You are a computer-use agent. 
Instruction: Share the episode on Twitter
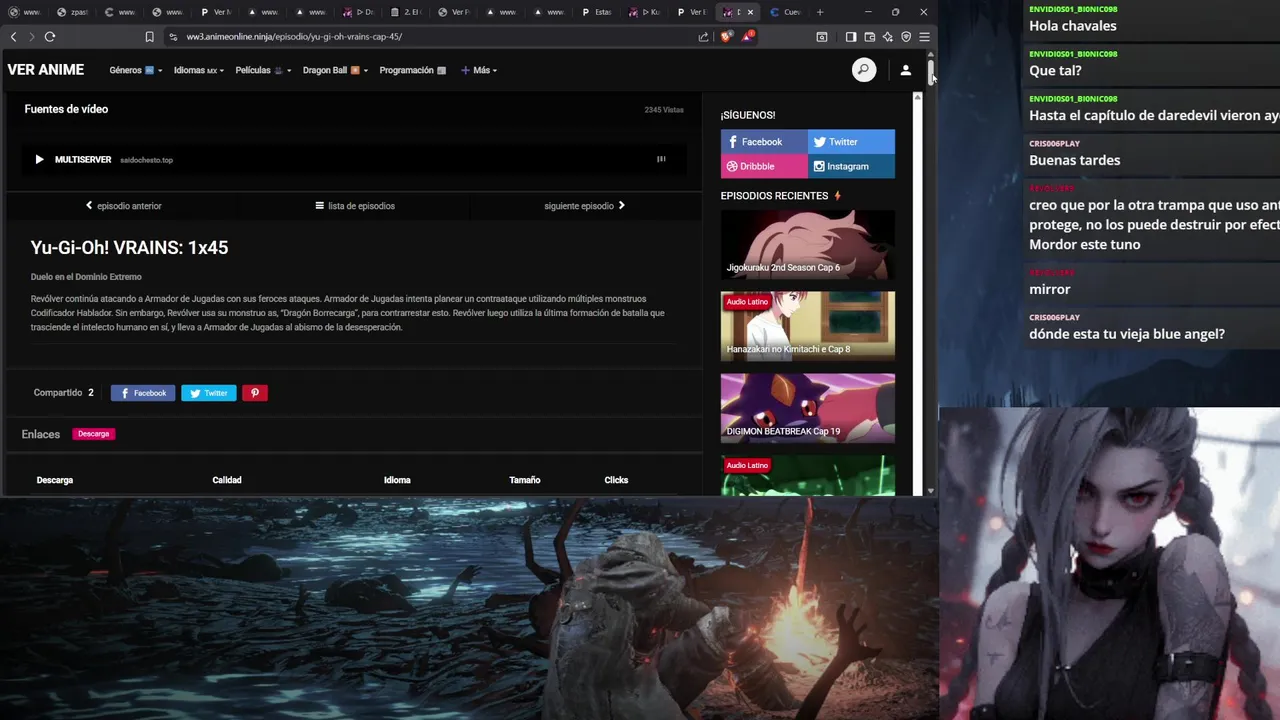(x=209, y=393)
